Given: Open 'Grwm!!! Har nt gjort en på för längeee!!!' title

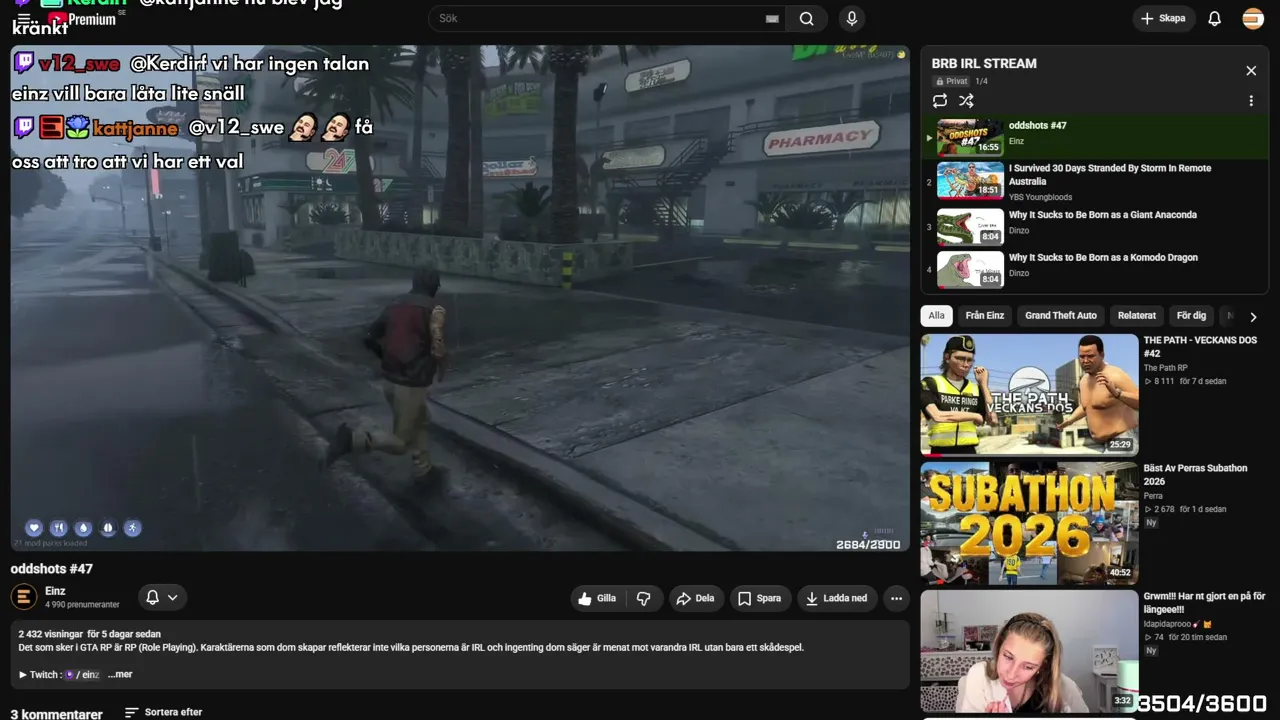Looking at the screenshot, I should (x=1204, y=603).
